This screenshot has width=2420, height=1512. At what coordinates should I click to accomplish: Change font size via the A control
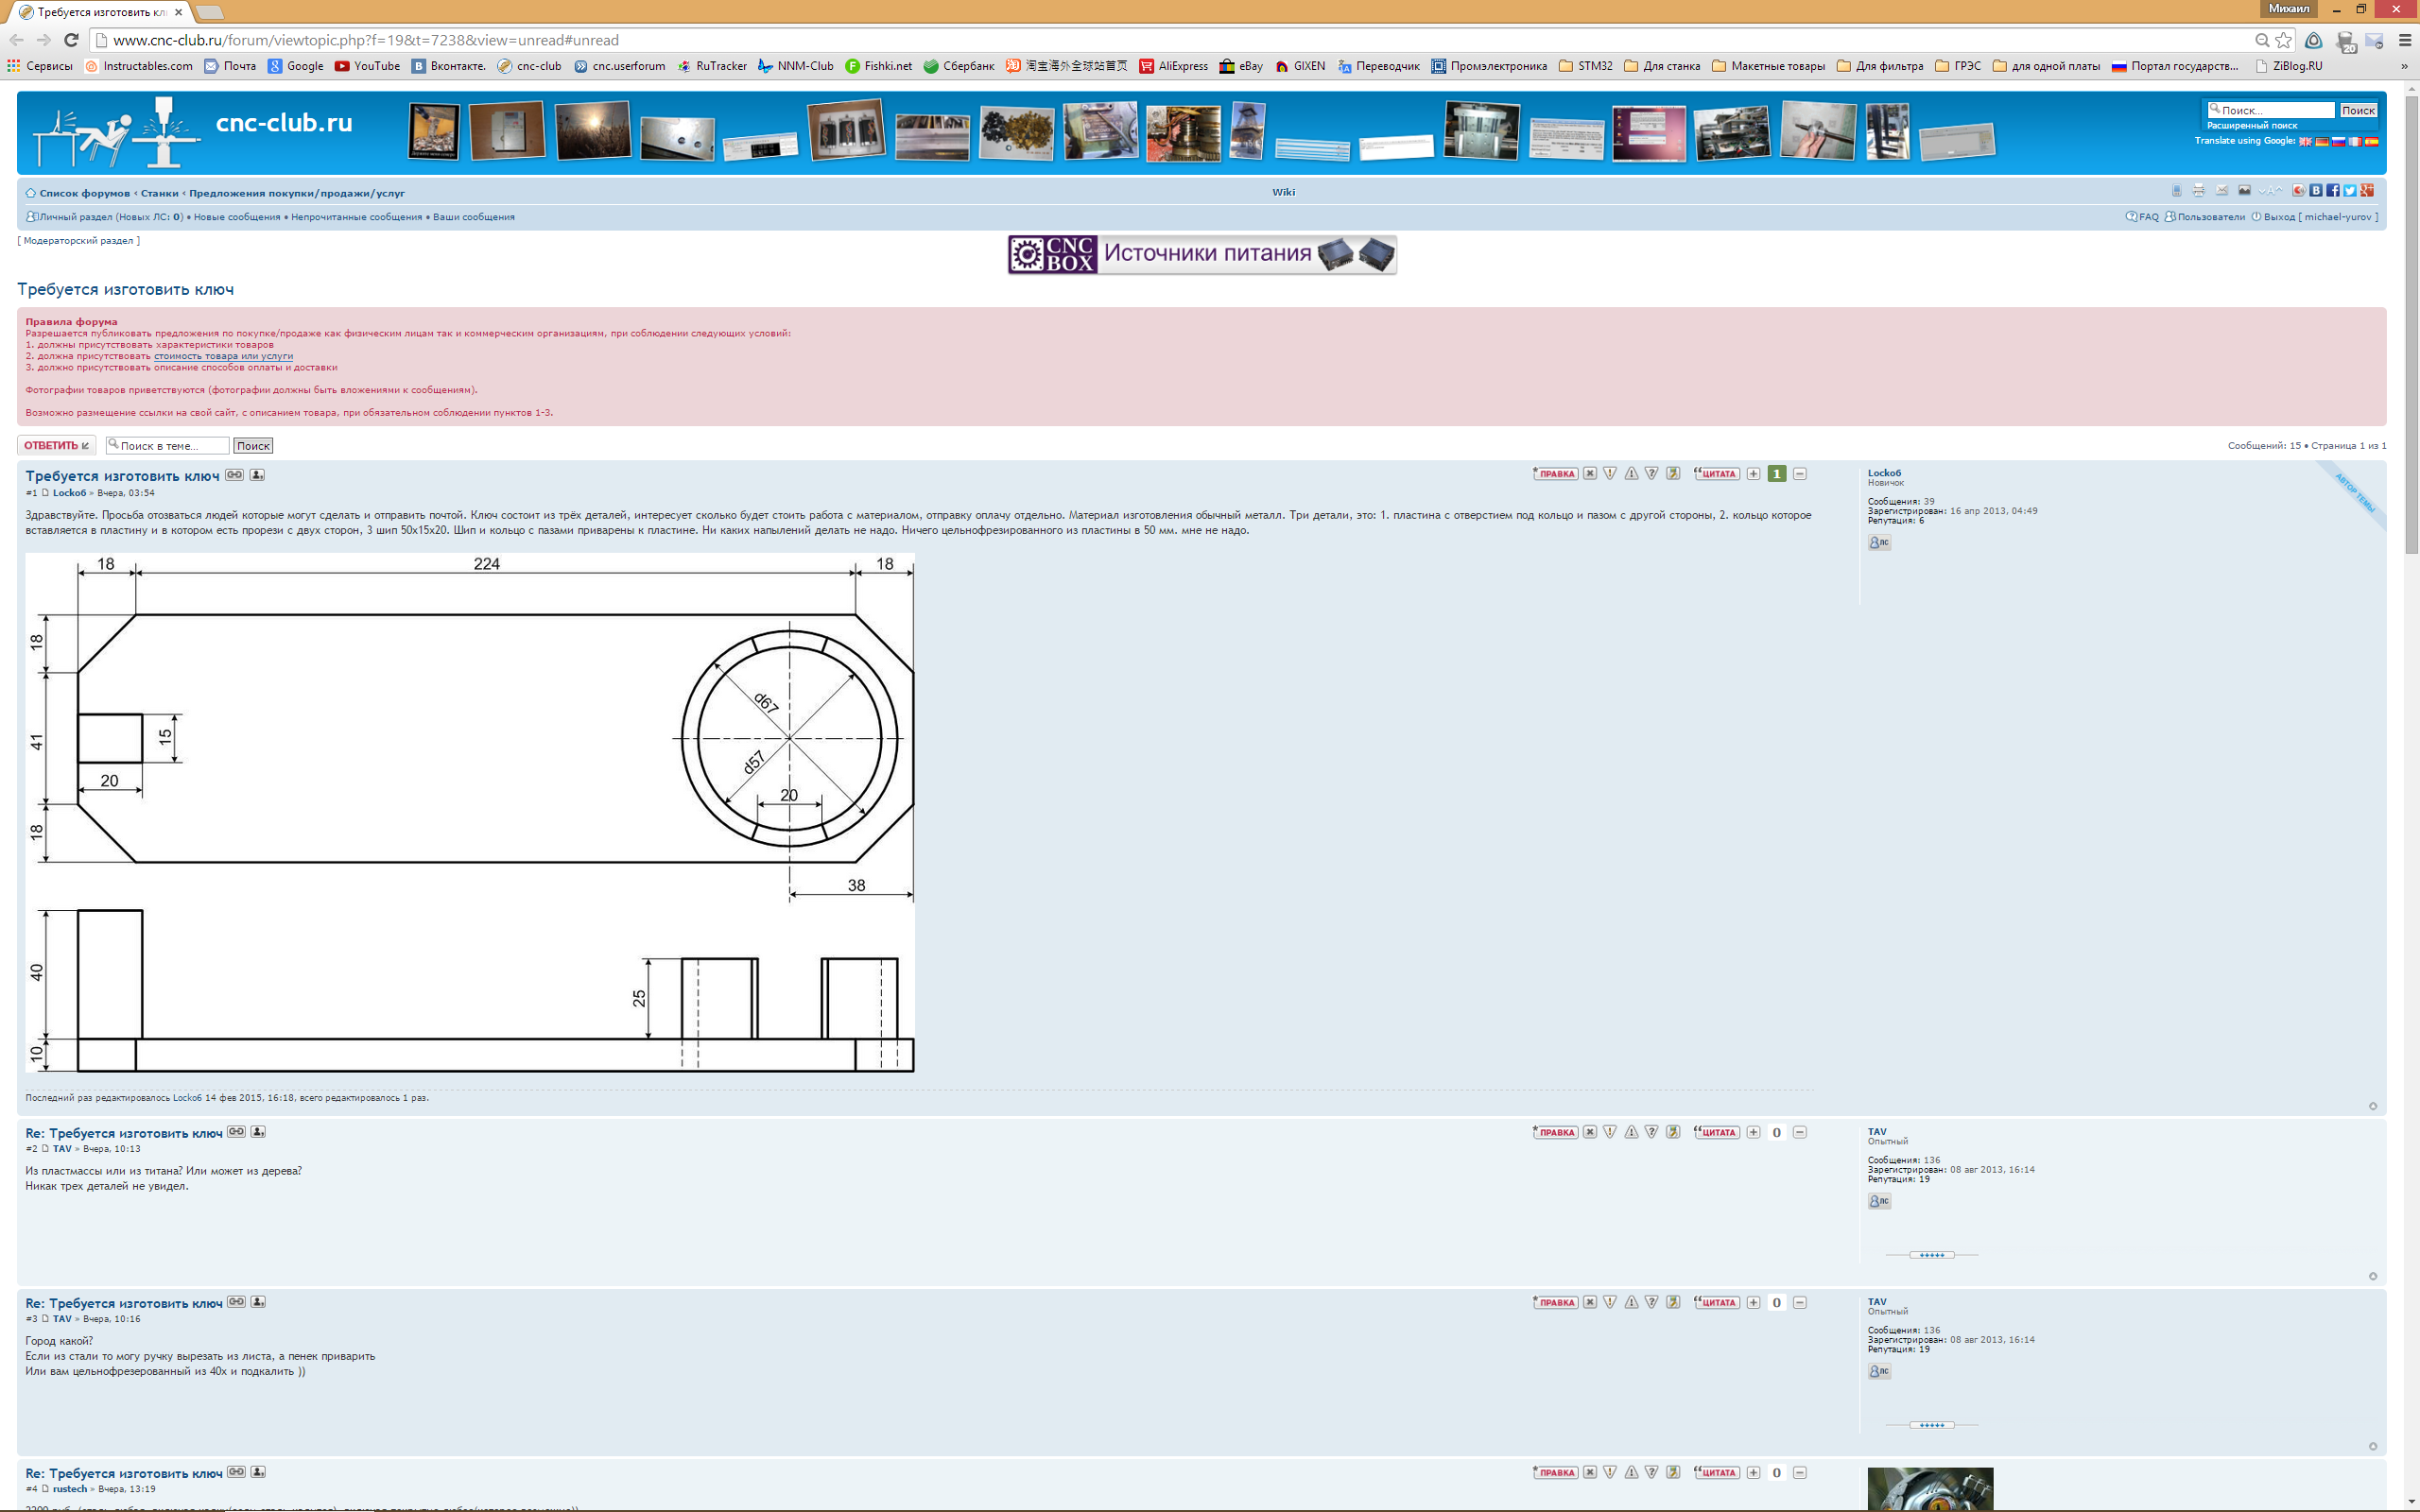2271,190
